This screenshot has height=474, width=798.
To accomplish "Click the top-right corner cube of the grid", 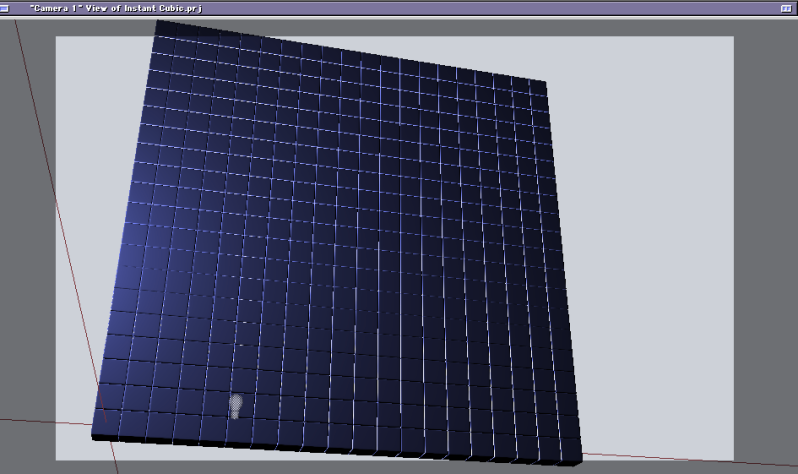I will pyautogui.click(x=536, y=88).
